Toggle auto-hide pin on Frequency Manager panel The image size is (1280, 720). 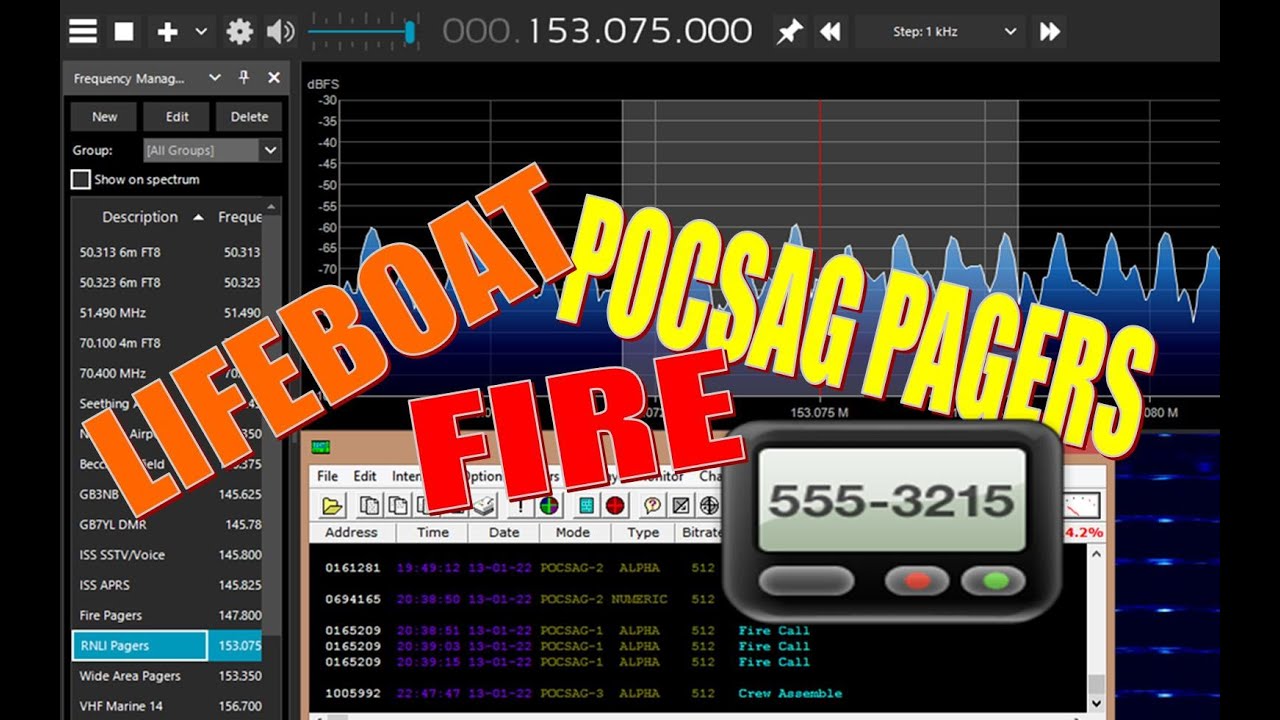[243, 77]
